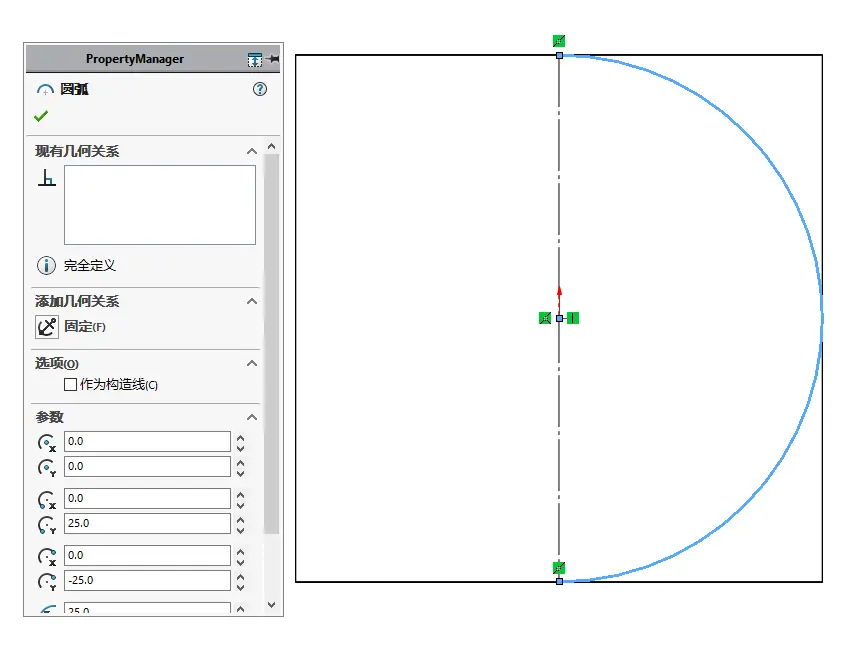
Task: Decrease the center Y value with down arrow
Action: pyautogui.click(x=240, y=472)
